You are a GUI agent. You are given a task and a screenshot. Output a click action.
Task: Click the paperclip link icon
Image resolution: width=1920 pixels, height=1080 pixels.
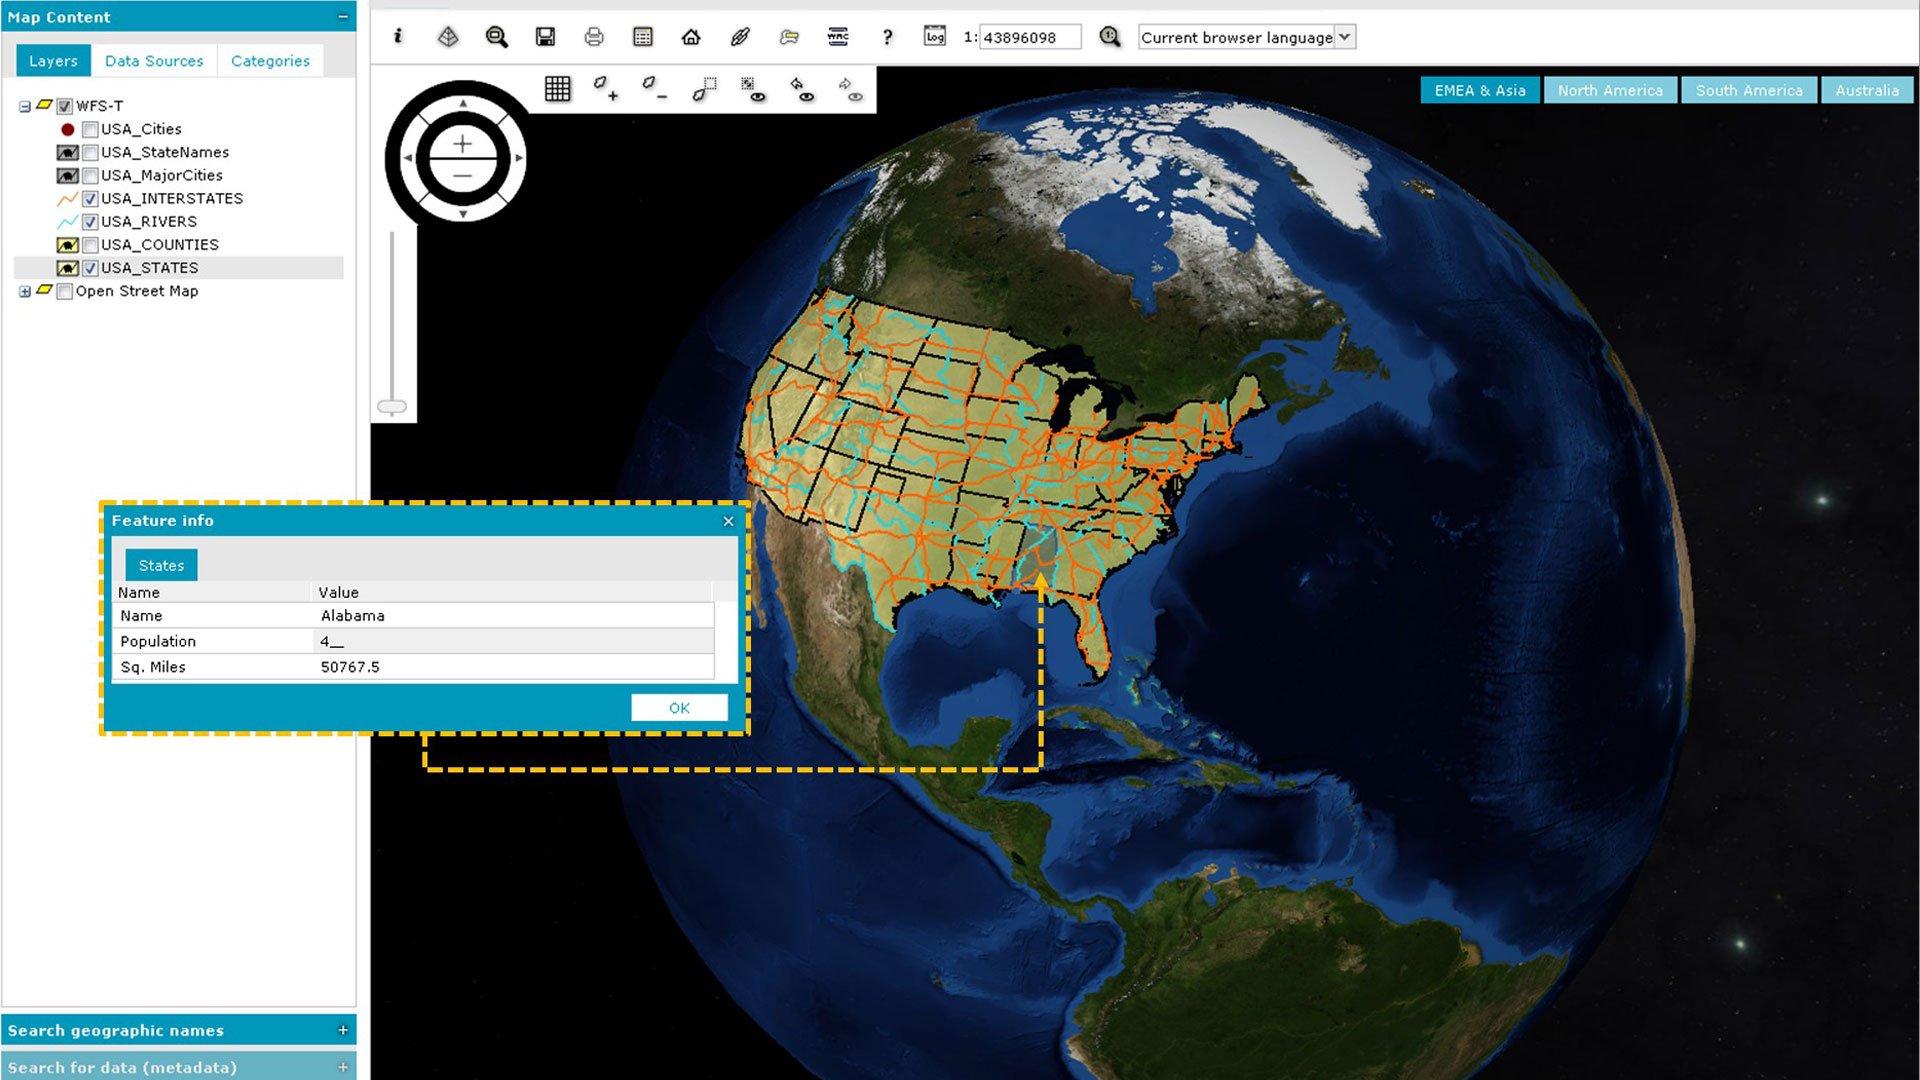point(740,37)
